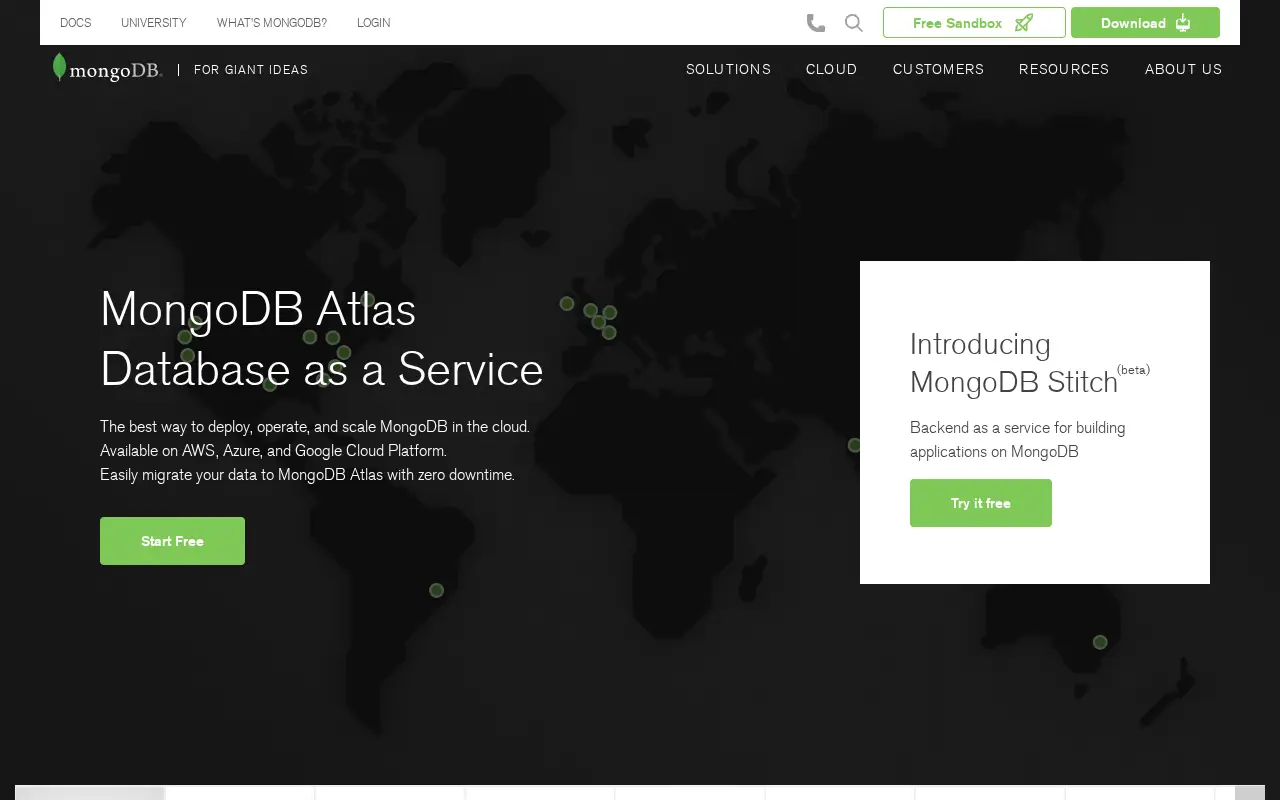Click the download arrow icon in Download button
The width and height of the screenshot is (1280, 800).
tap(1183, 23)
